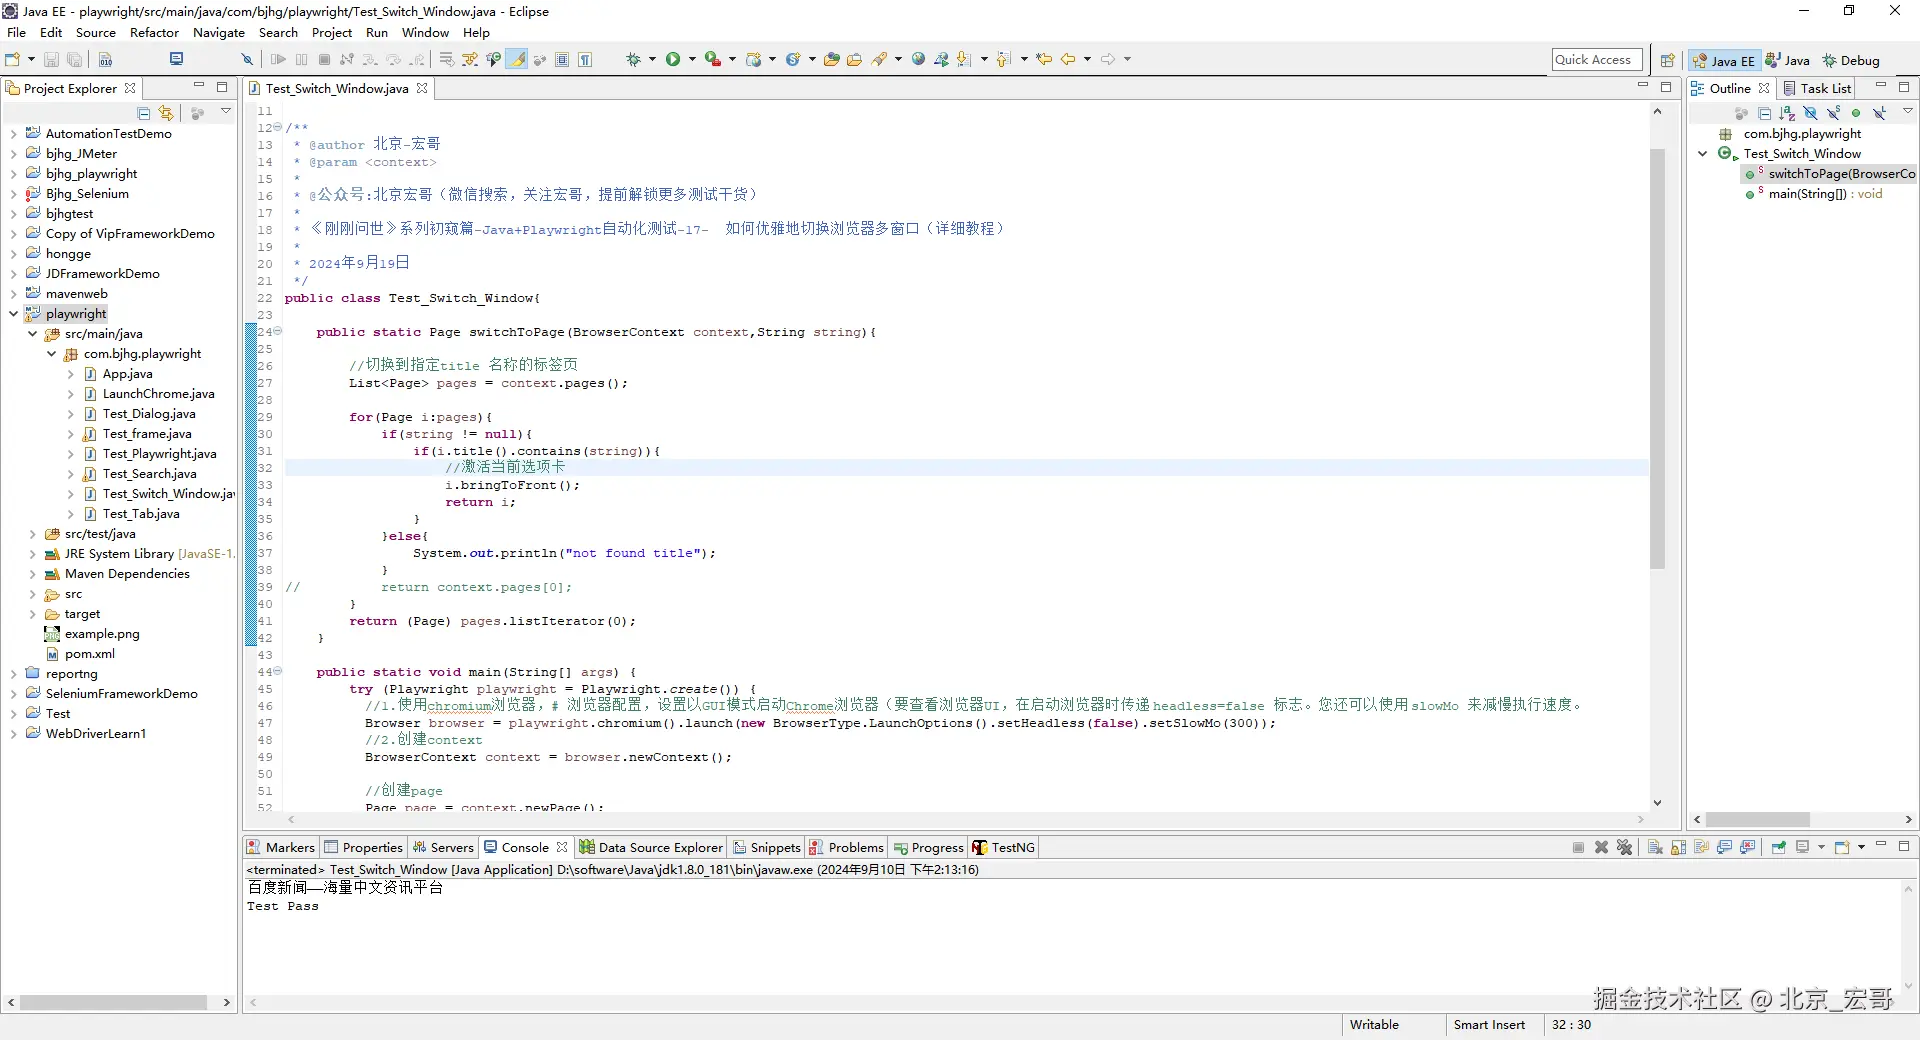Collapse all in Outline view
Image resolution: width=1920 pixels, height=1040 pixels.
pos(1765,113)
